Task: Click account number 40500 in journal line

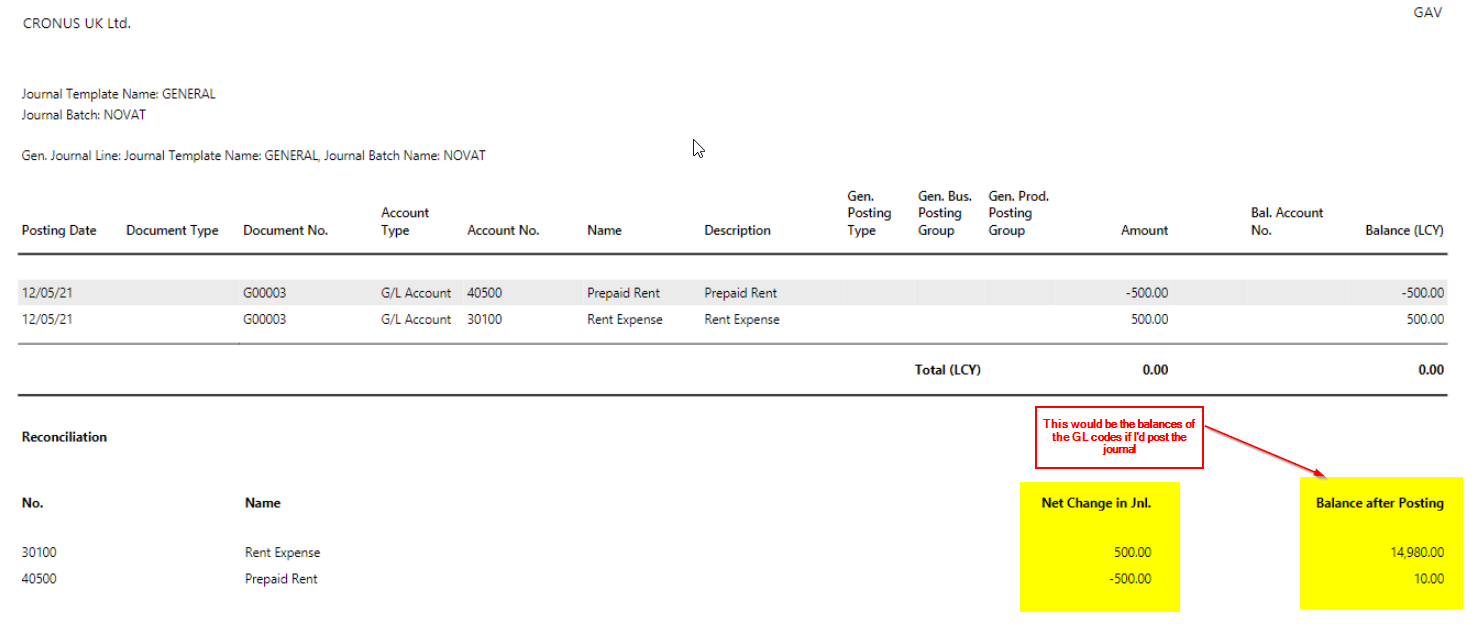Action: click(484, 292)
